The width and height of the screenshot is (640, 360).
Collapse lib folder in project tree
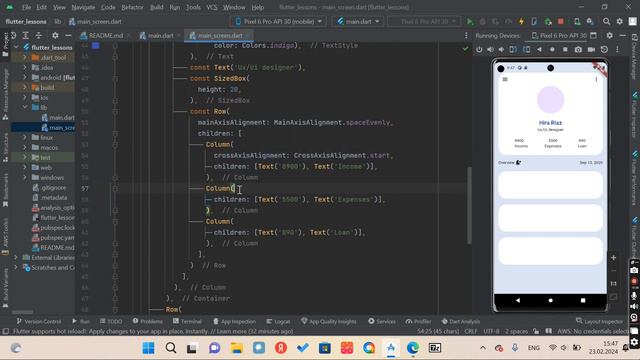(x=25, y=107)
